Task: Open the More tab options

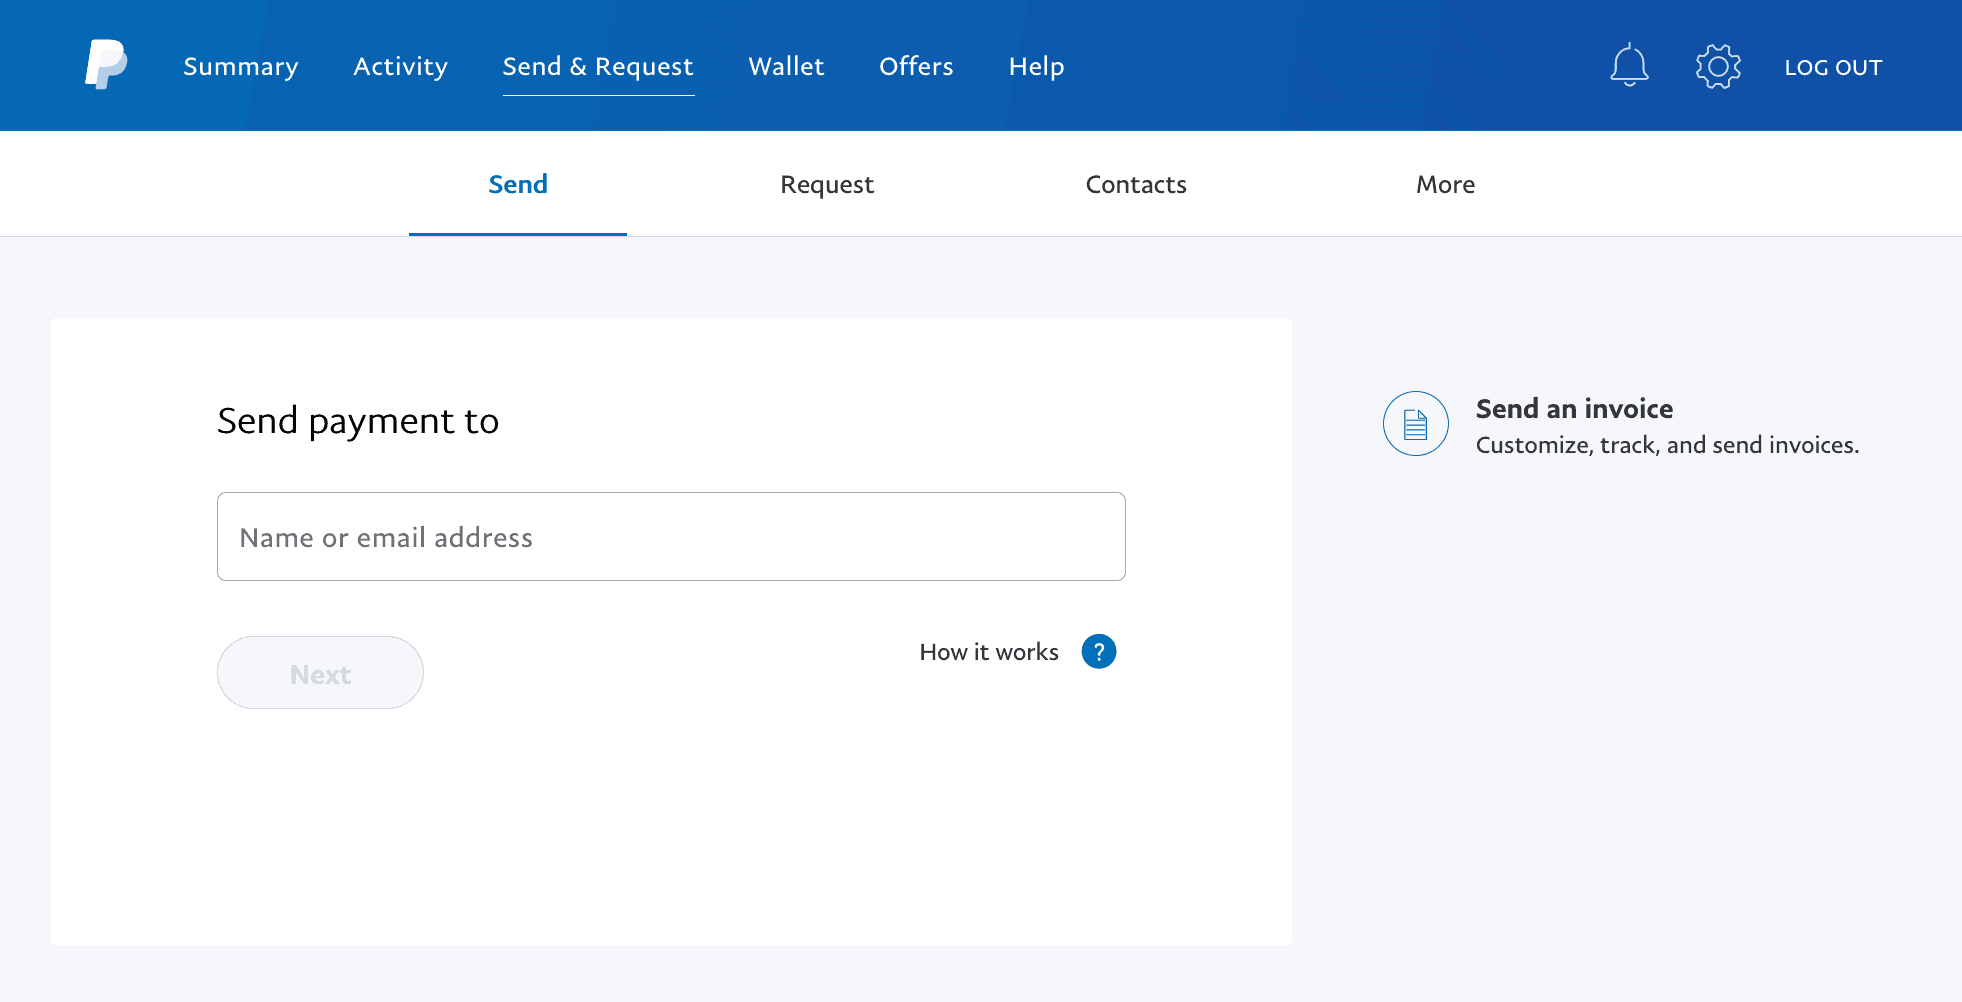Action: pos(1445,184)
